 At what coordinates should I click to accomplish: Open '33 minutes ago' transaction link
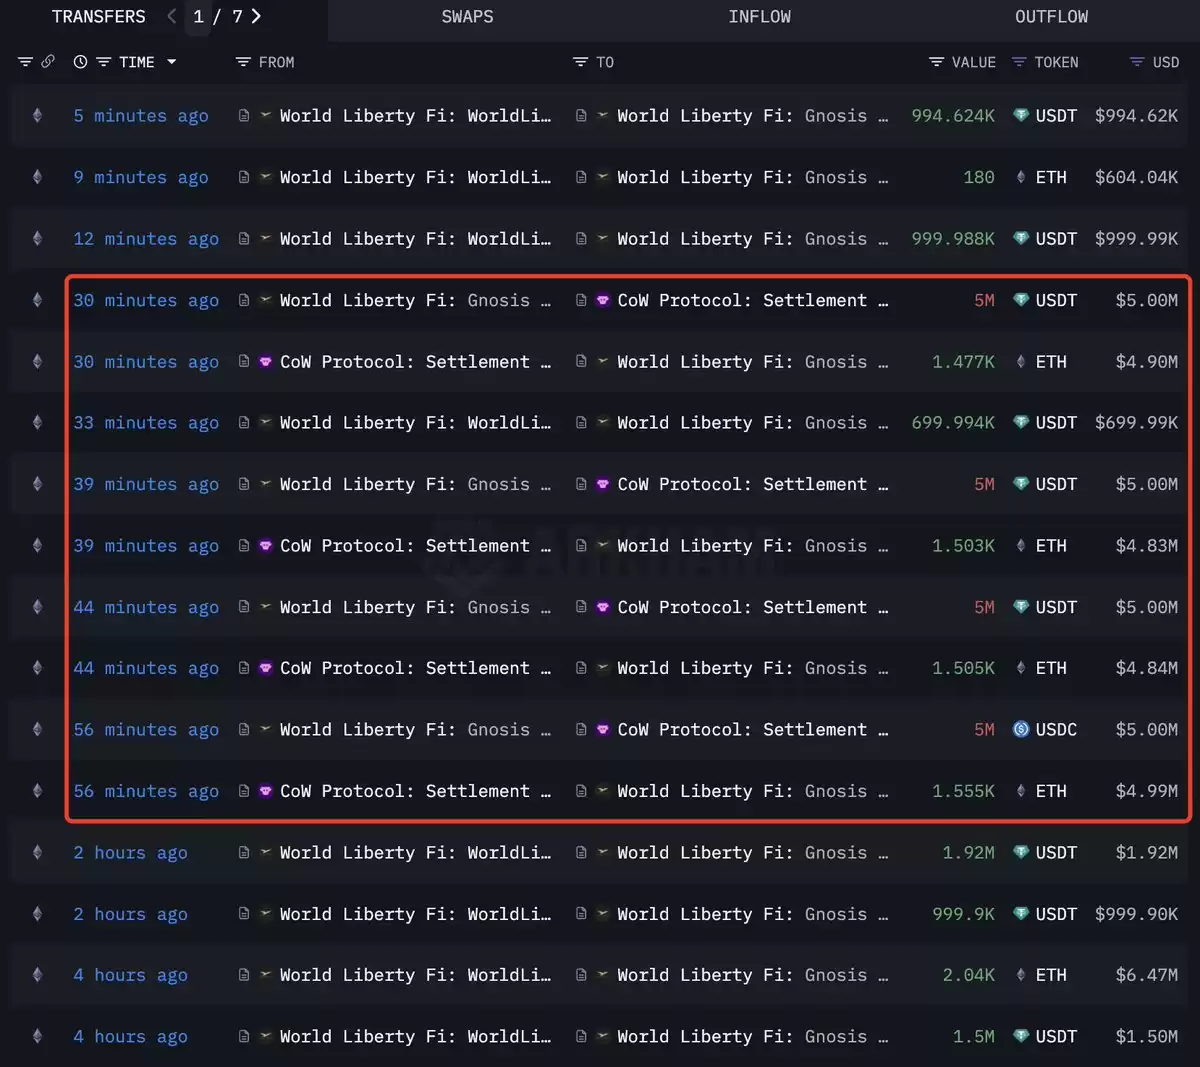pyautogui.click(x=146, y=423)
